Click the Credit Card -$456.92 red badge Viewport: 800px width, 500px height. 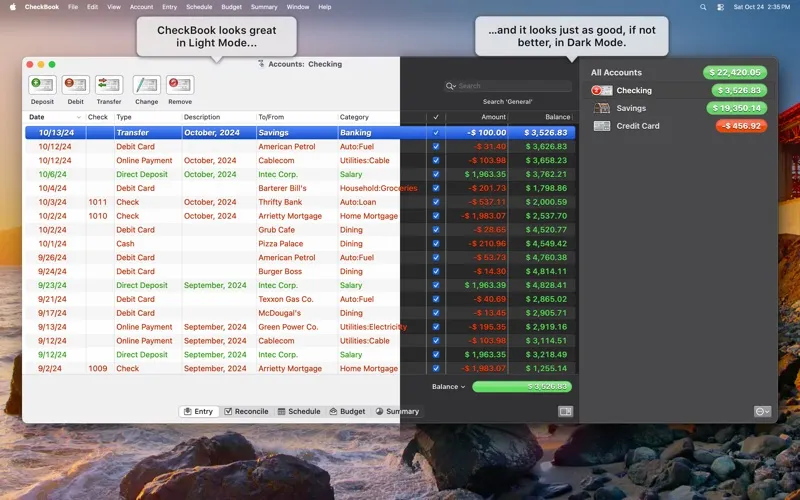(741, 126)
